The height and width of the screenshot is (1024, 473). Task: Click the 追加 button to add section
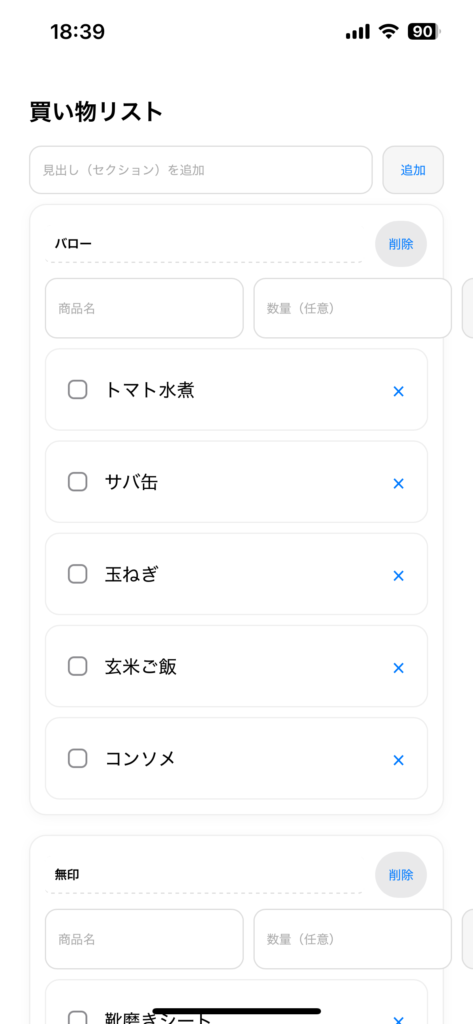point(413,170)
